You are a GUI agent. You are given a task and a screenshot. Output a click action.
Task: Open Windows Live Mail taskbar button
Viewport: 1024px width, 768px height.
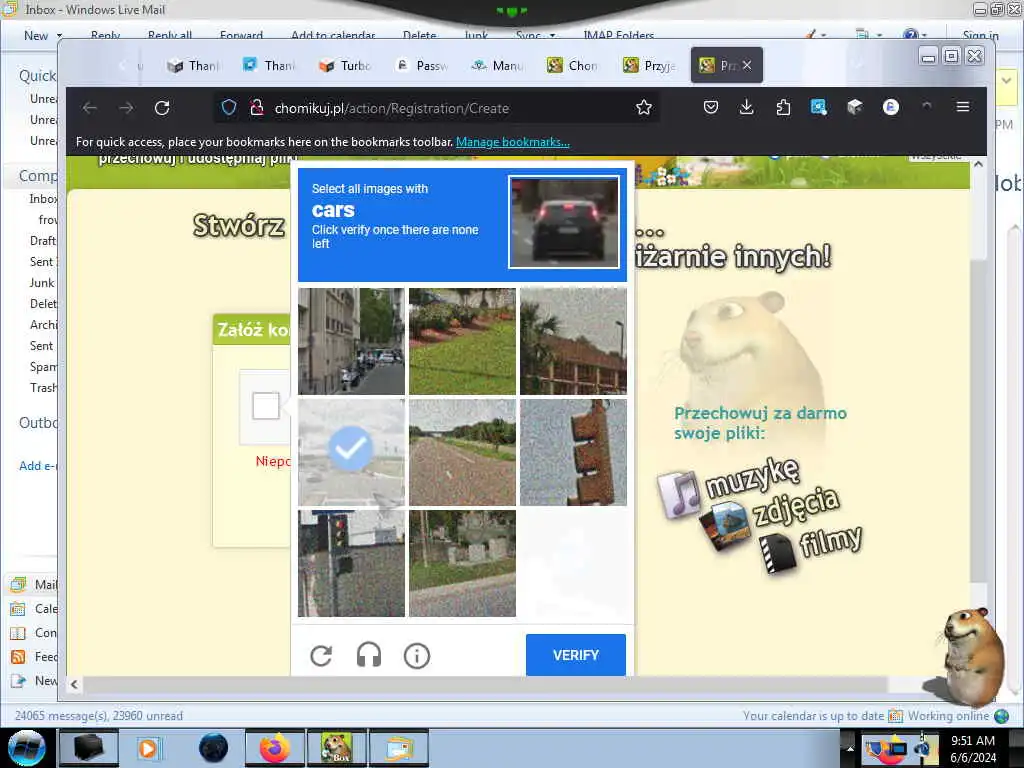399,748
